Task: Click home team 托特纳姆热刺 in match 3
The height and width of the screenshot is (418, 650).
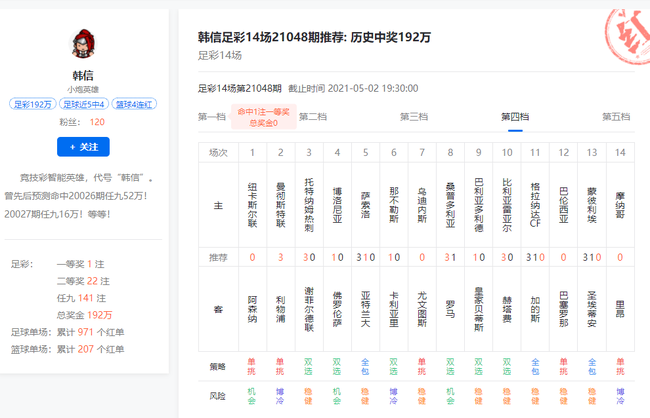Action: pos(309,205)
